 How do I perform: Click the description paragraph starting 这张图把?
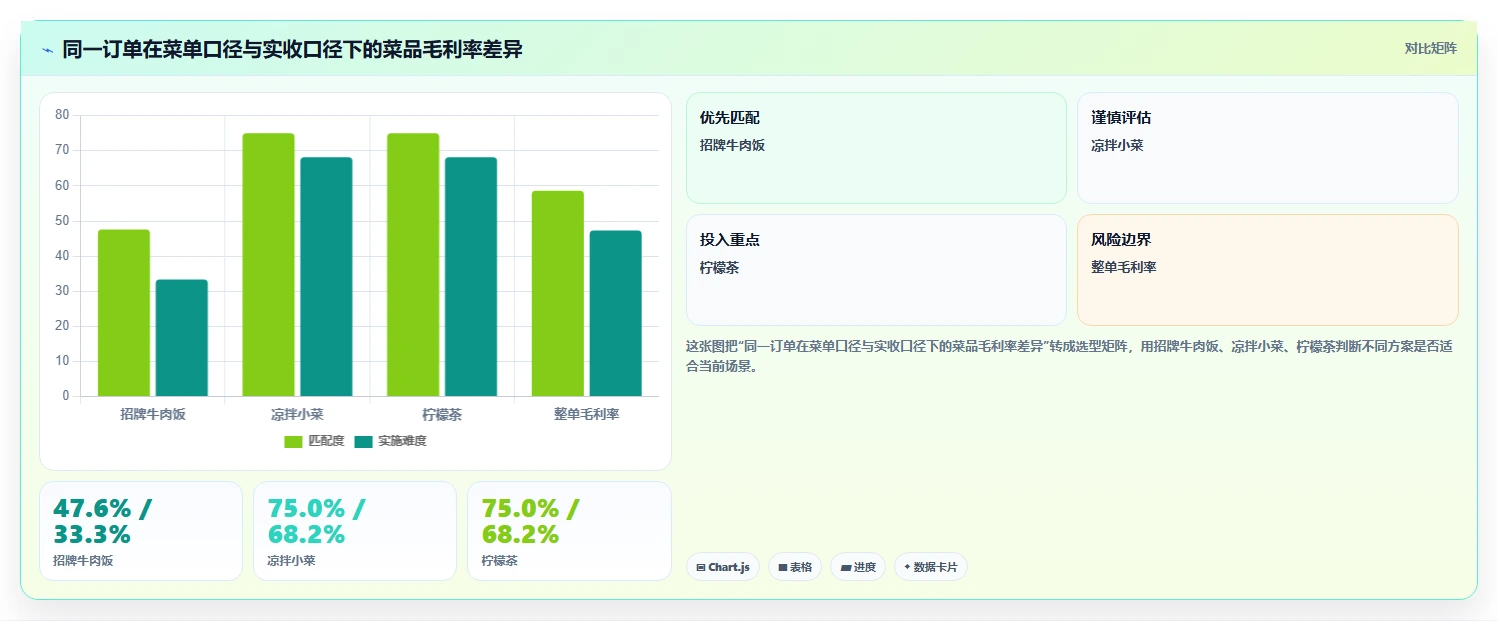1068,356
